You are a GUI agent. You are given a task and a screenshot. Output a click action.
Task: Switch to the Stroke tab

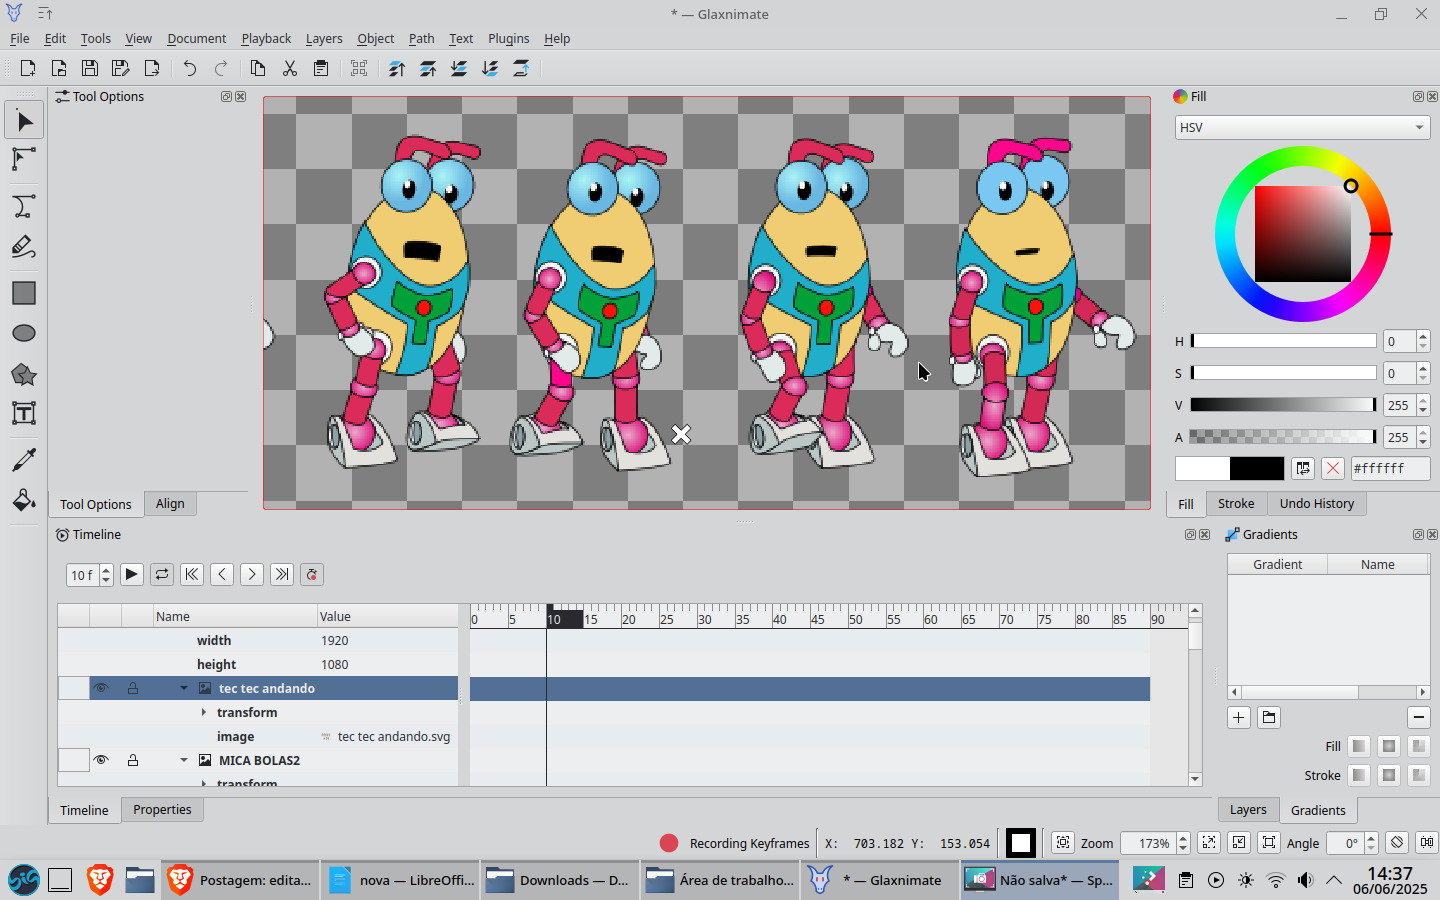pyautogui.click(x=1236, y=504)
